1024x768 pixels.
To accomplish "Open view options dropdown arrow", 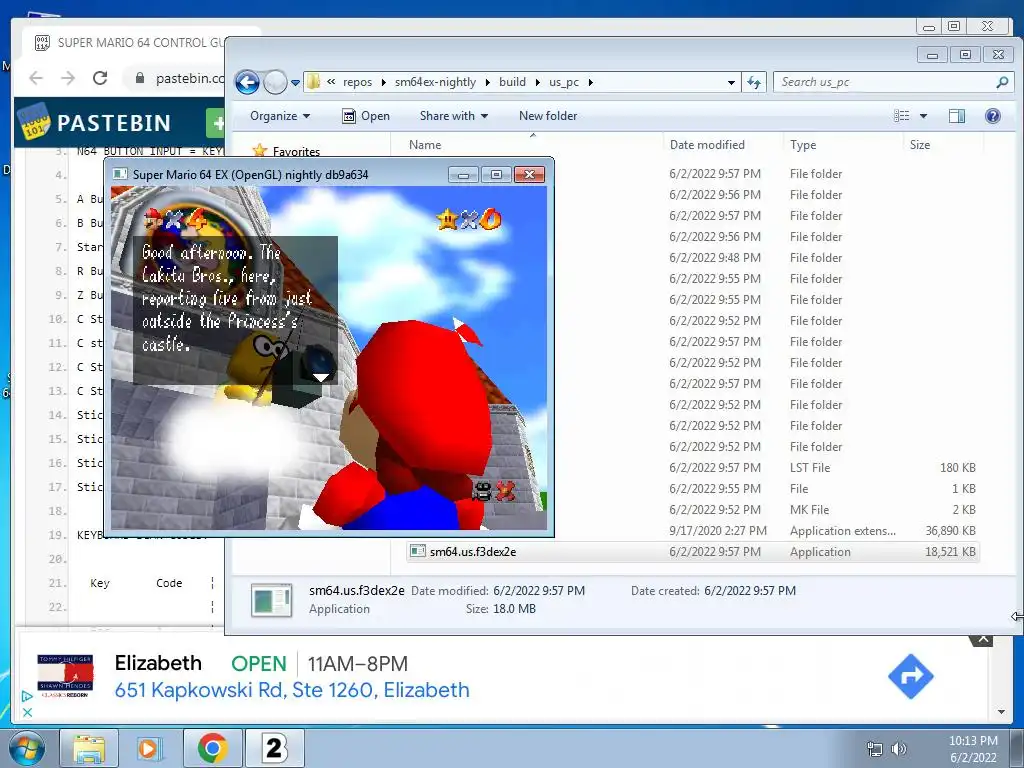I will pos(923,116).
